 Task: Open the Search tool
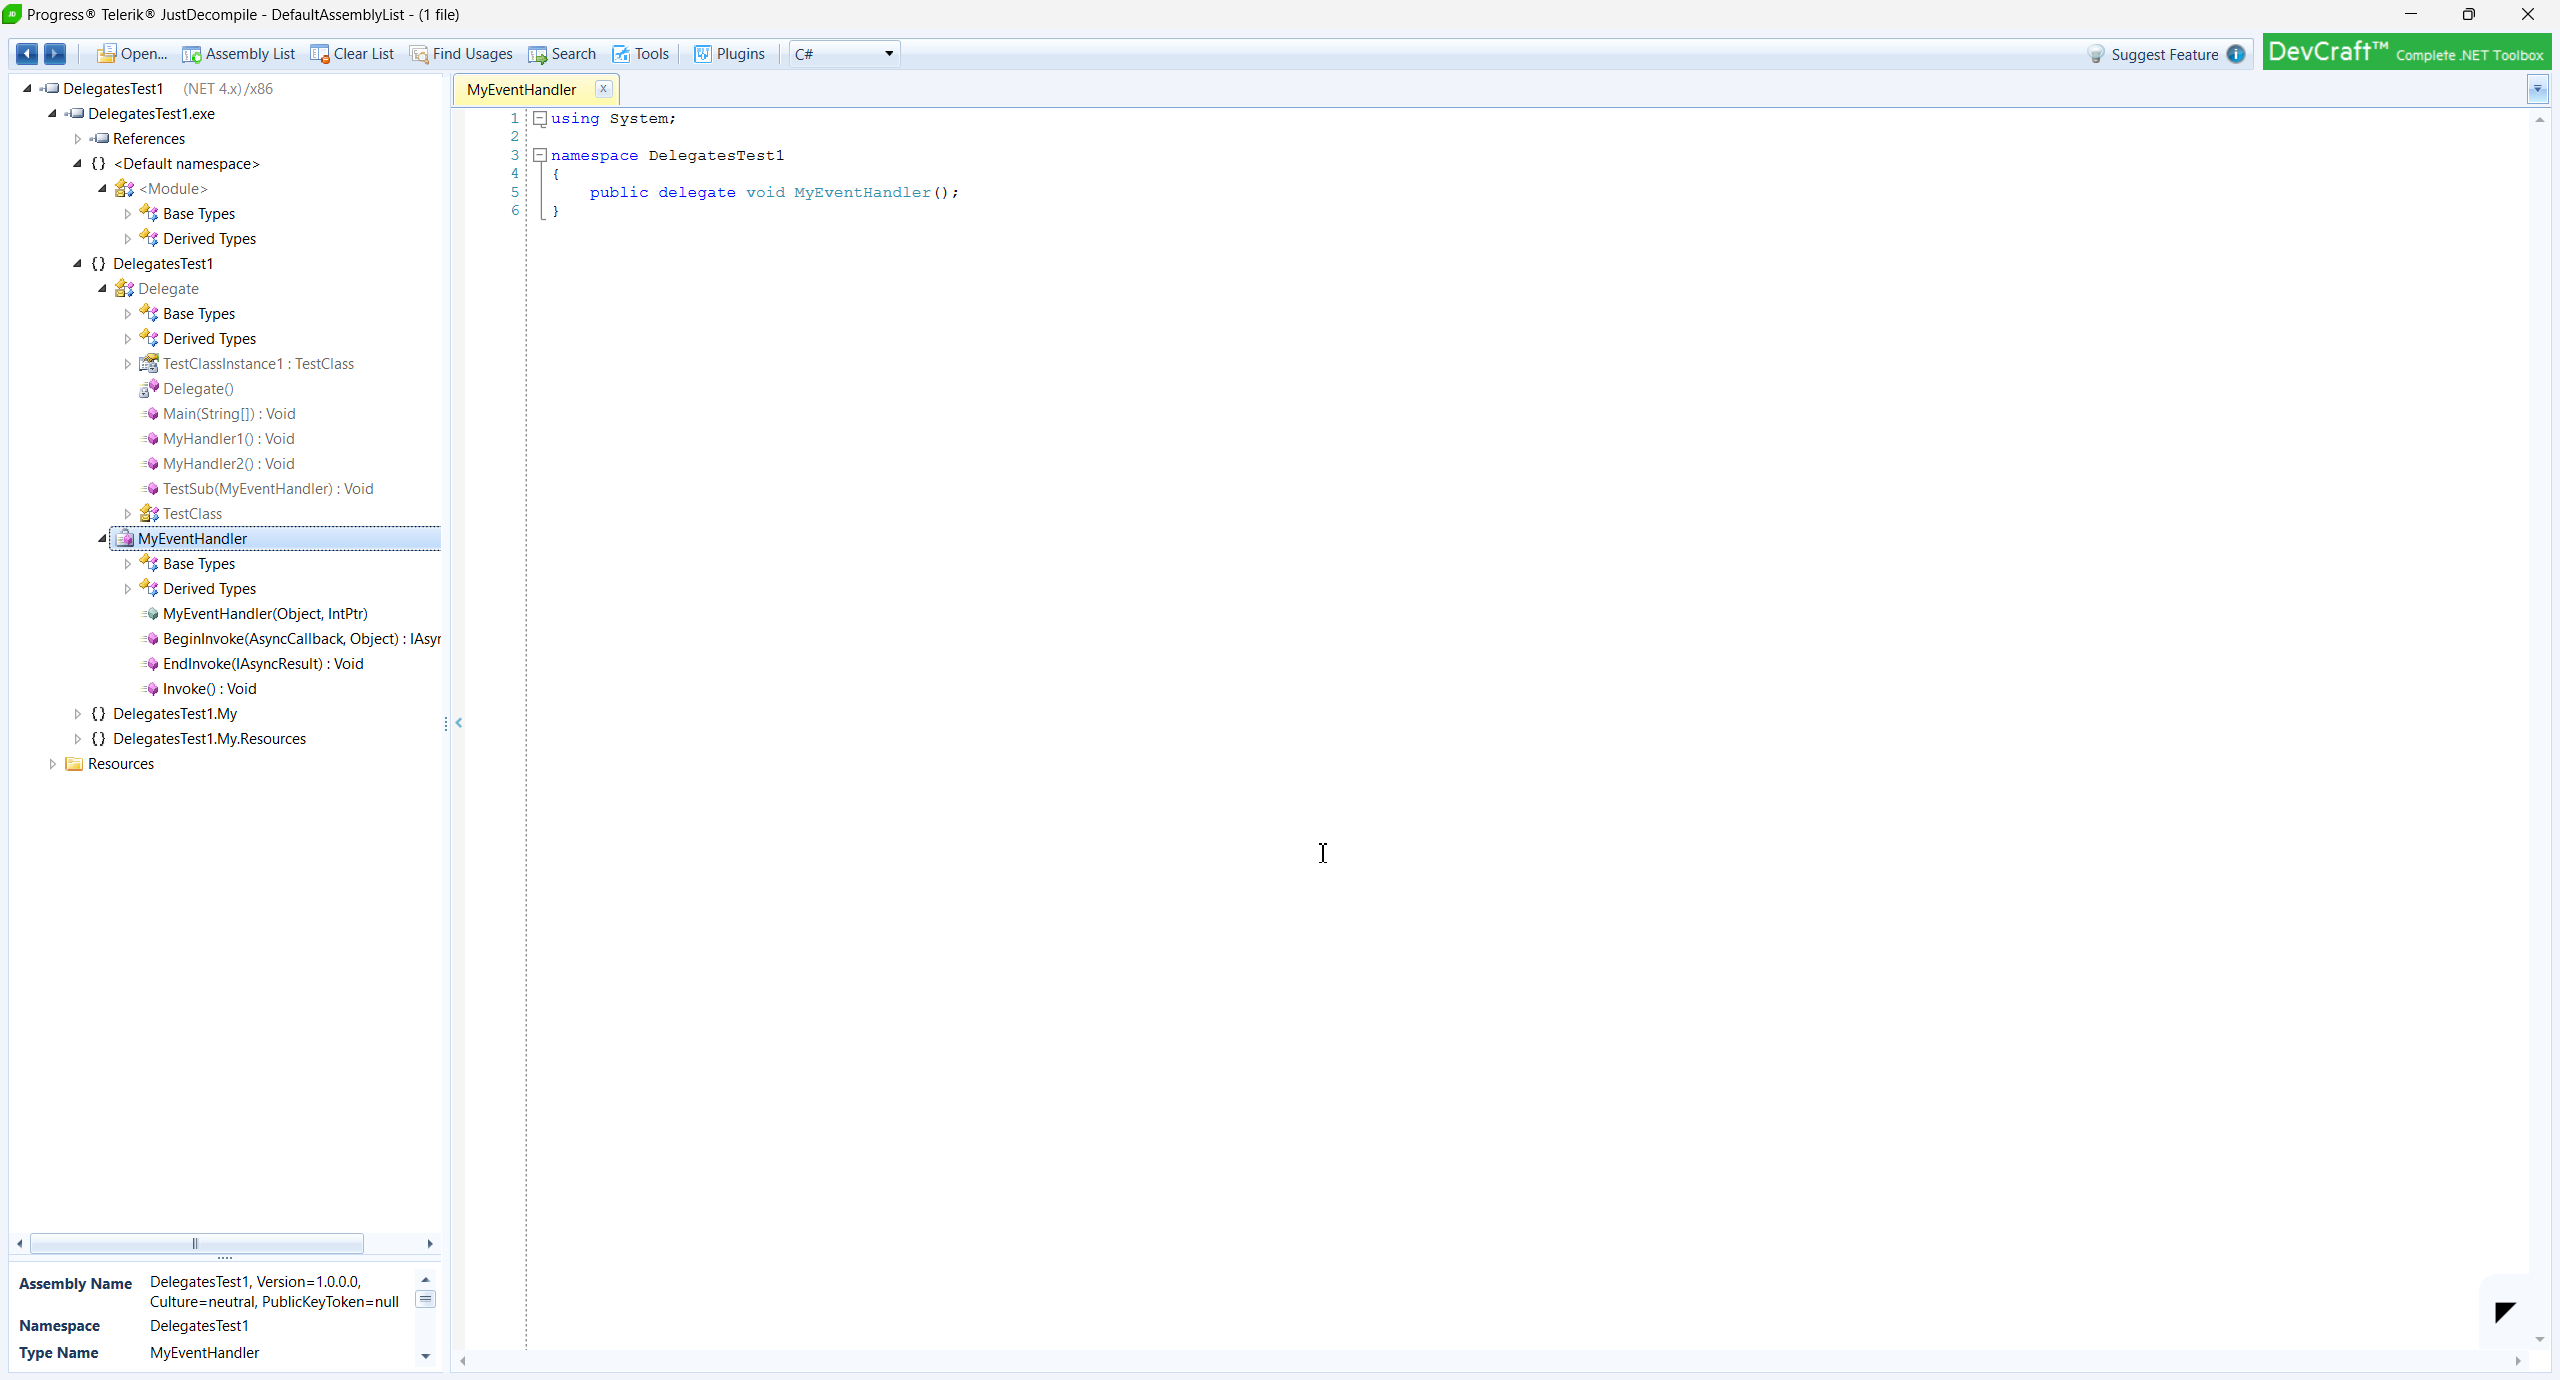point(562,54)
